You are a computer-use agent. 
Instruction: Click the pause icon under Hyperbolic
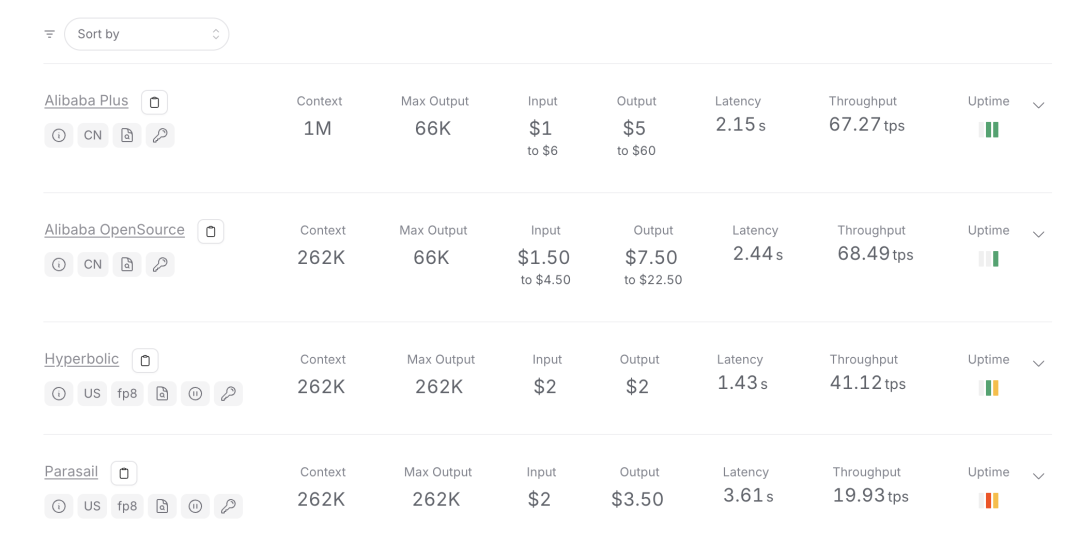coord(195,393)
